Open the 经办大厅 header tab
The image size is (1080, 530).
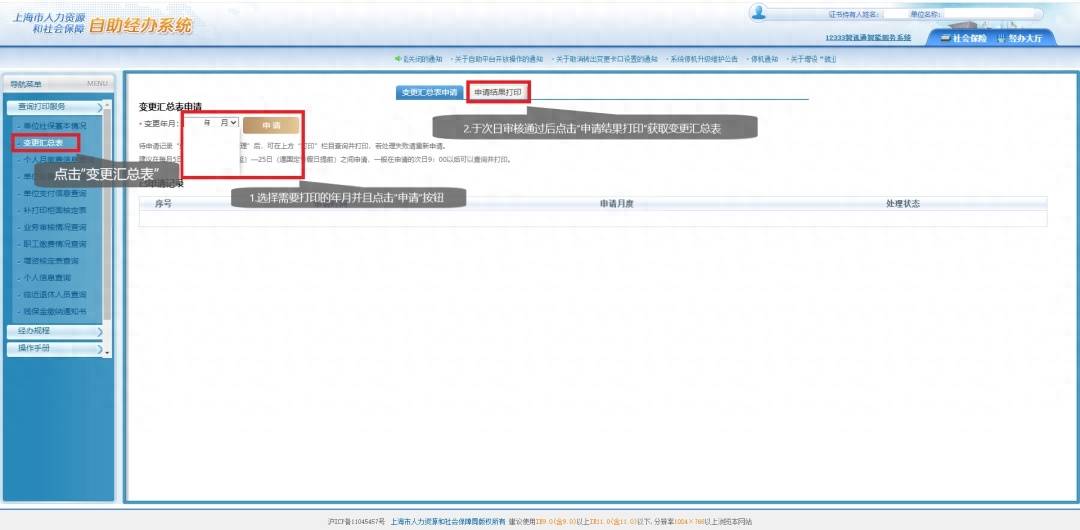tap(1021, 39)
